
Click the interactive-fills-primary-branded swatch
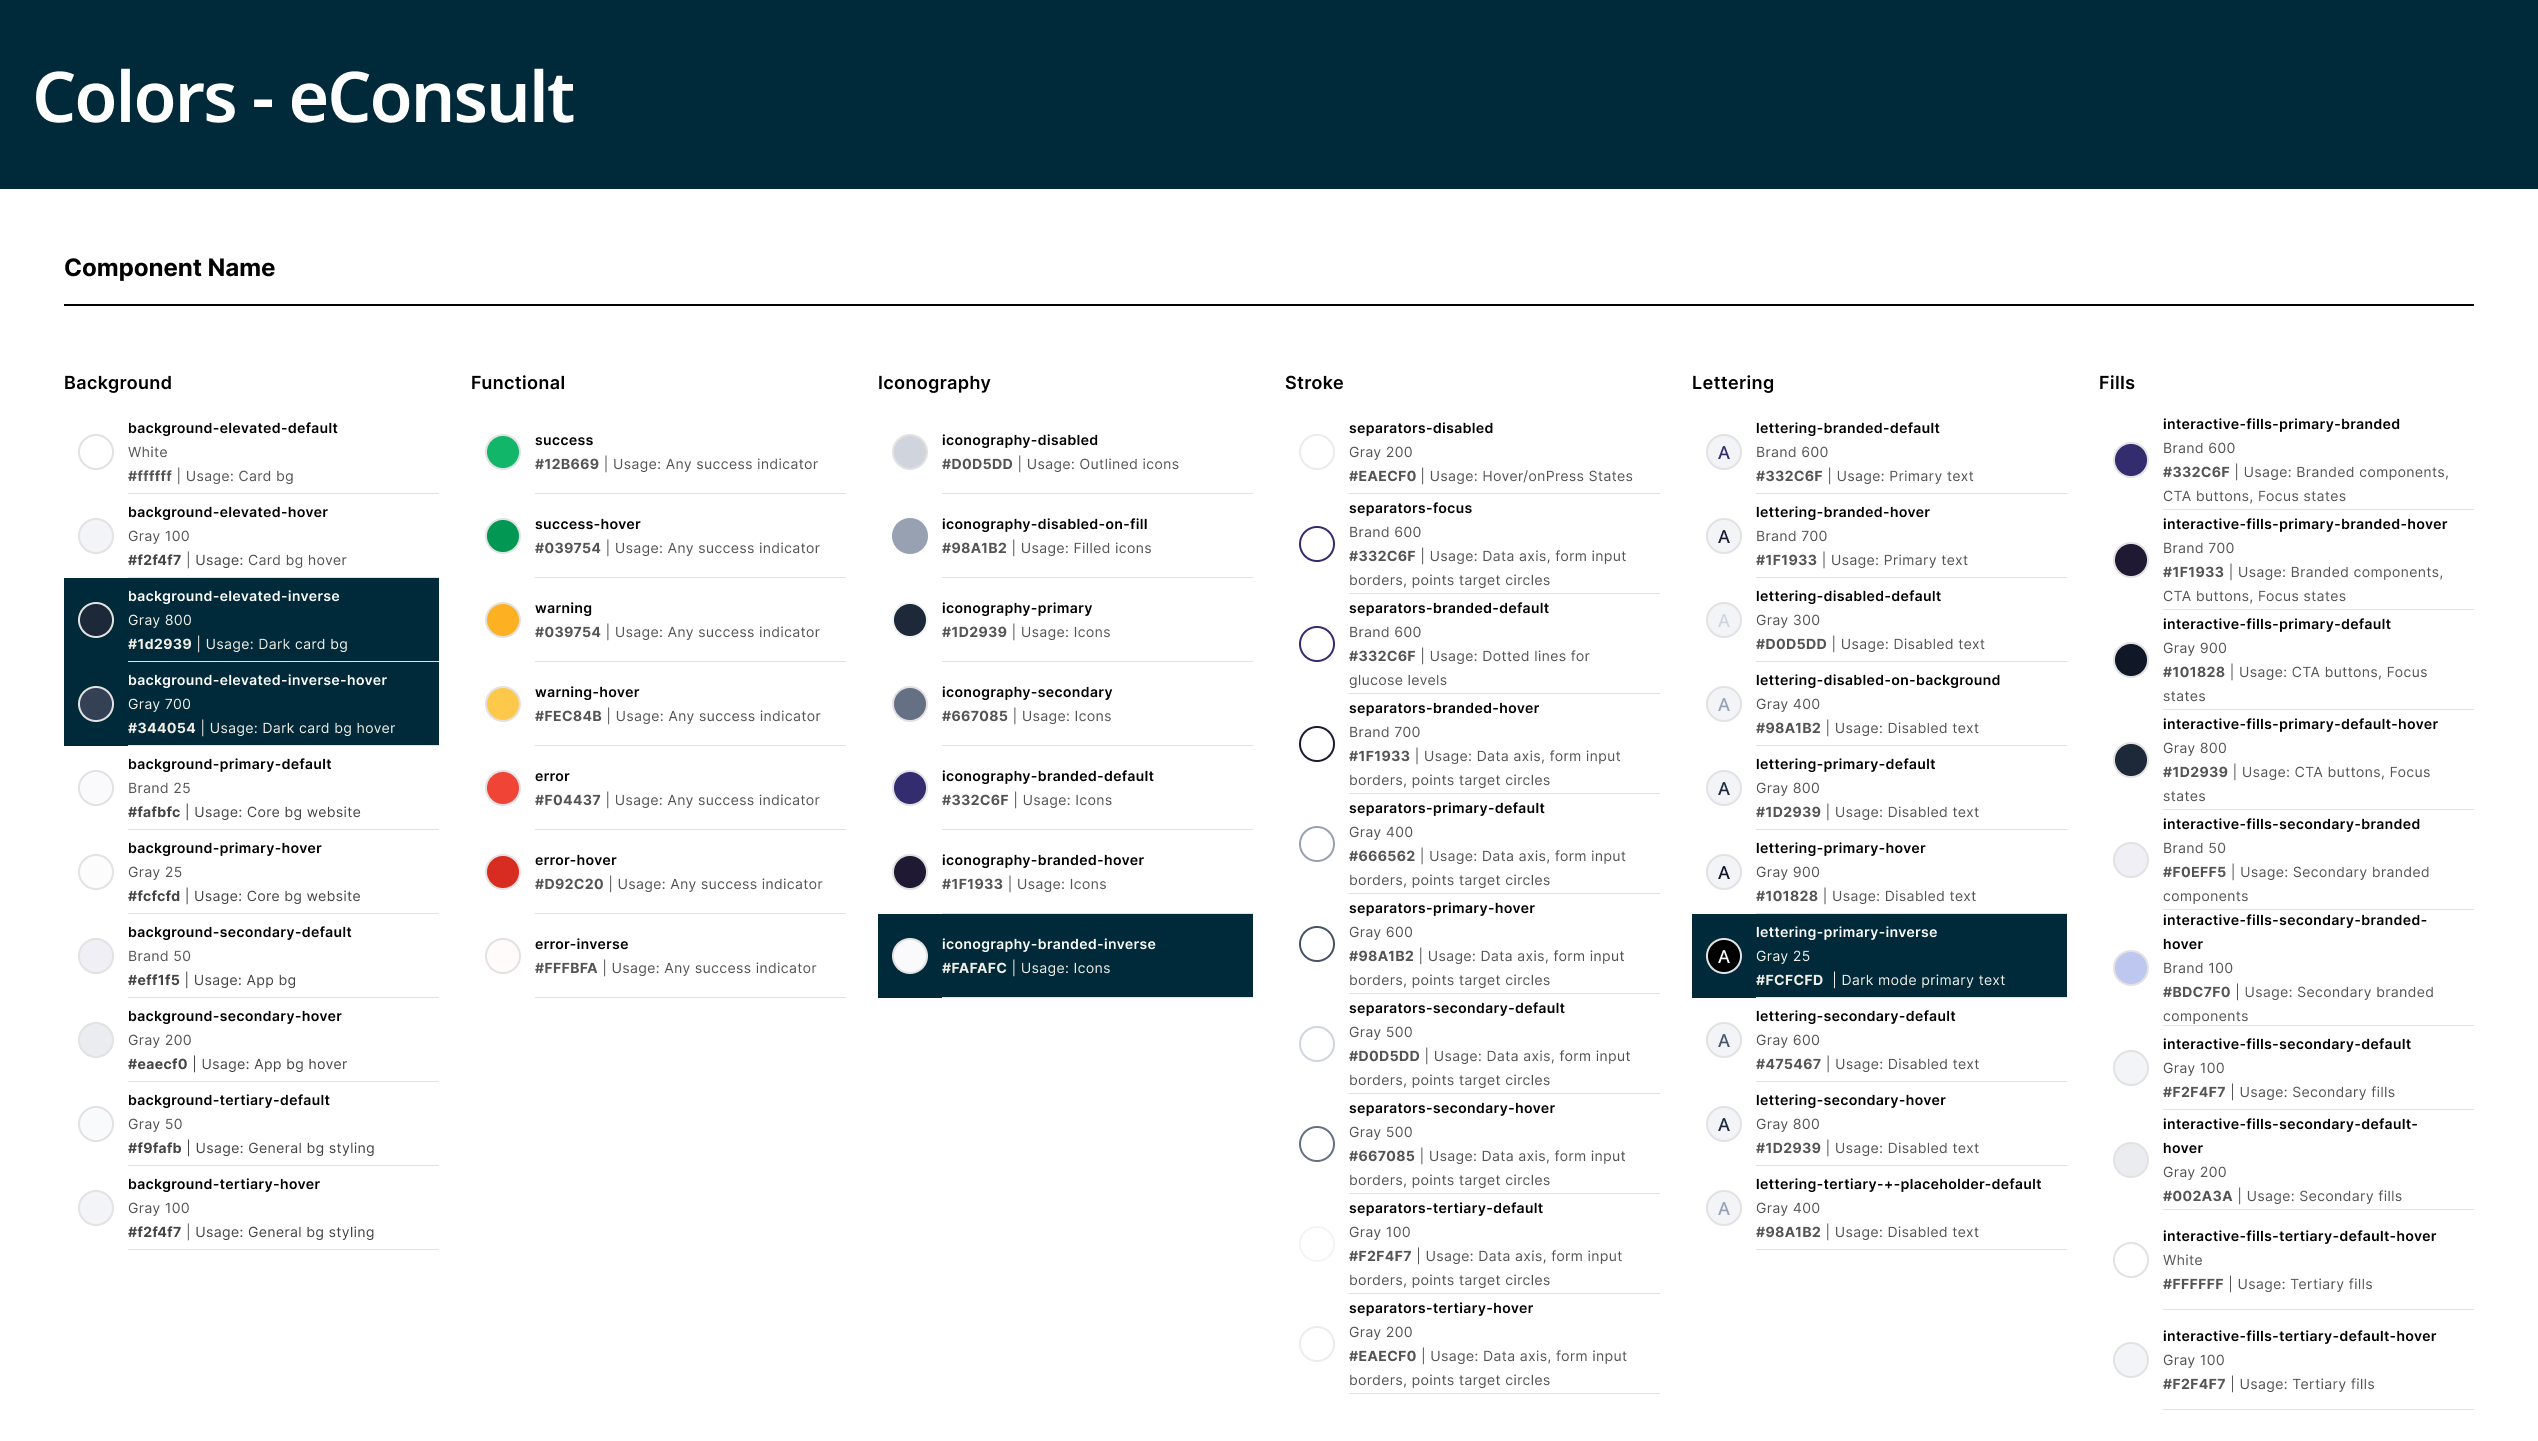point(2131,460)
